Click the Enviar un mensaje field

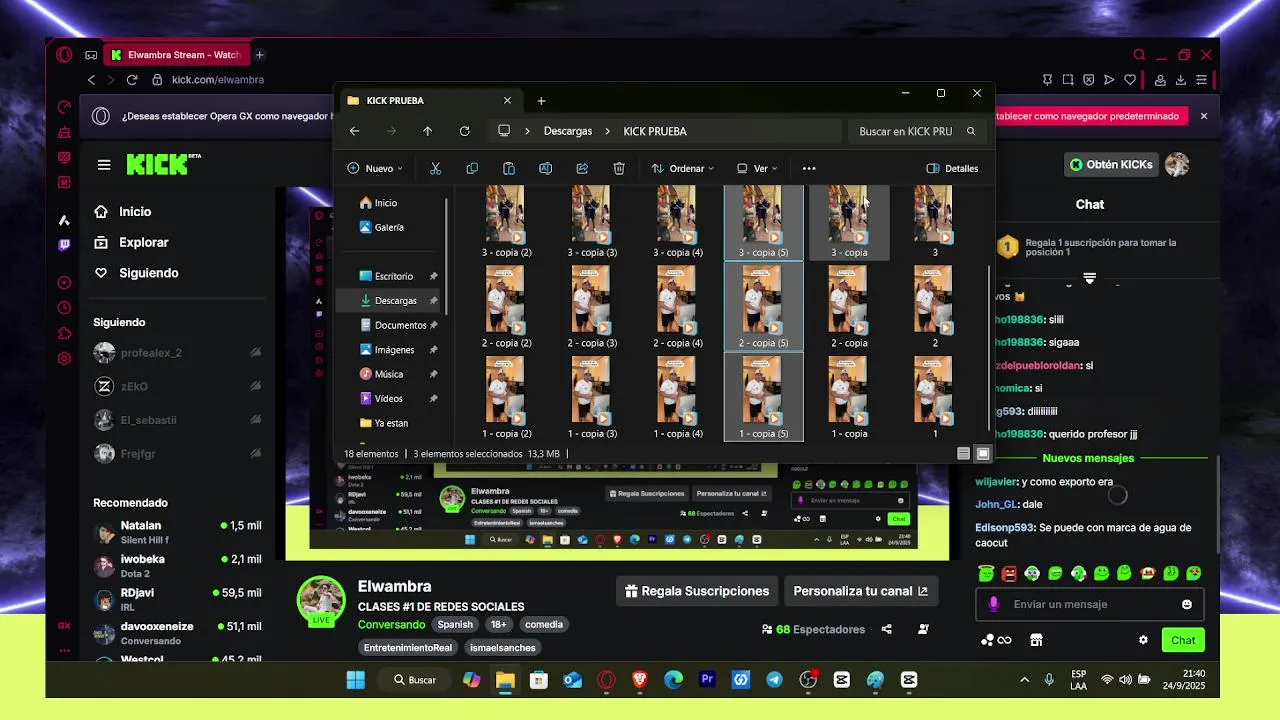pos(1090,604)
